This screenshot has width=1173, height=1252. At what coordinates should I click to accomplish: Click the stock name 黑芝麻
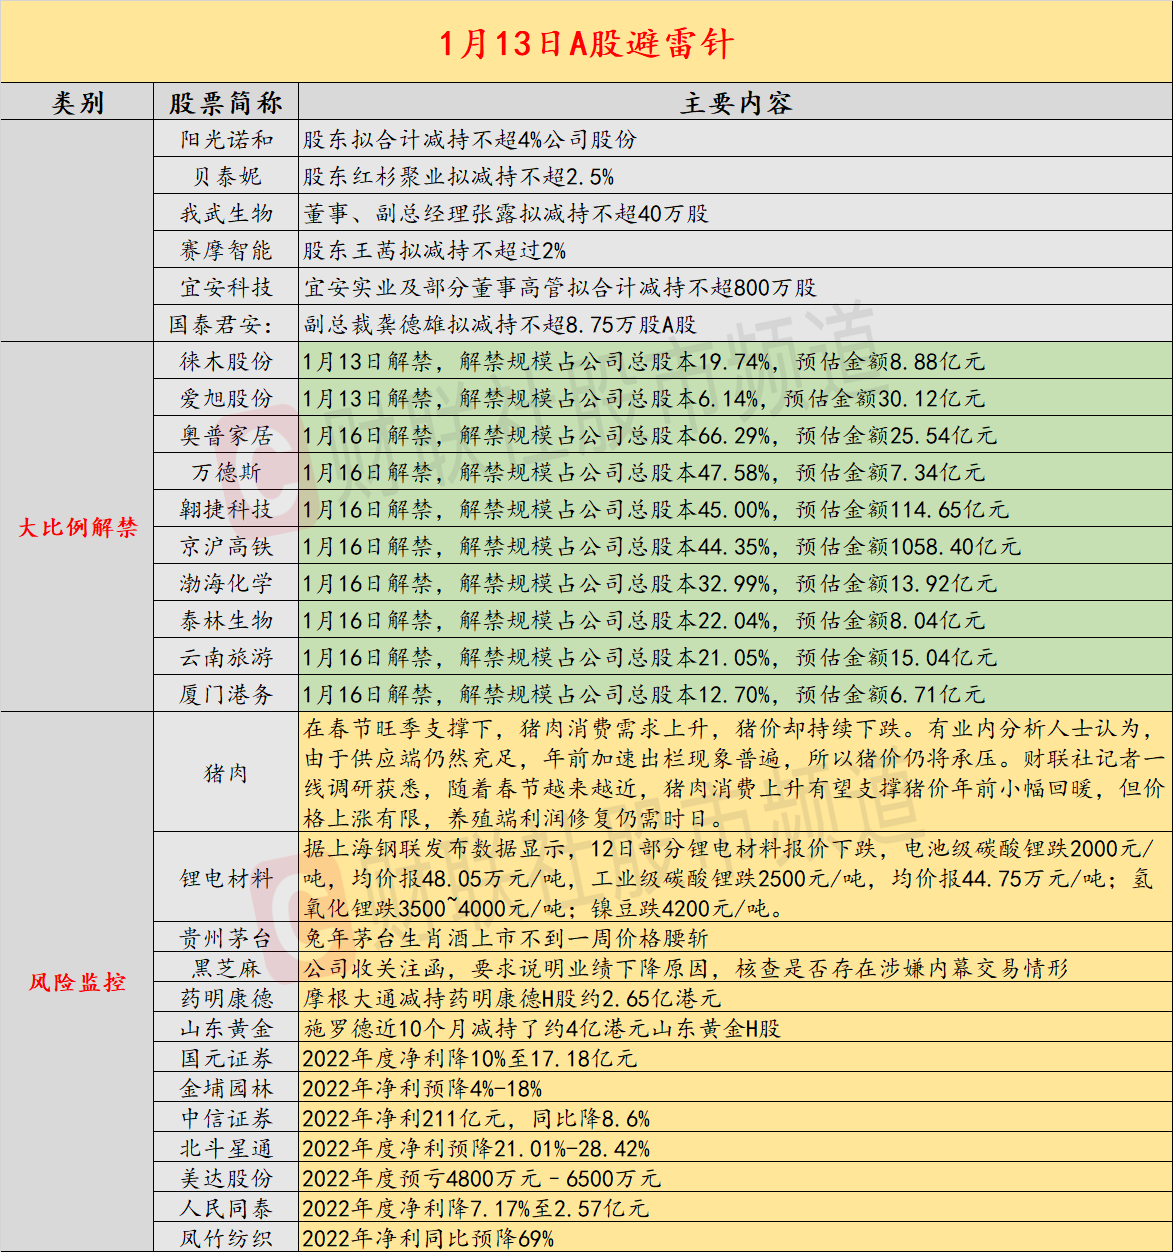point(226,968)
